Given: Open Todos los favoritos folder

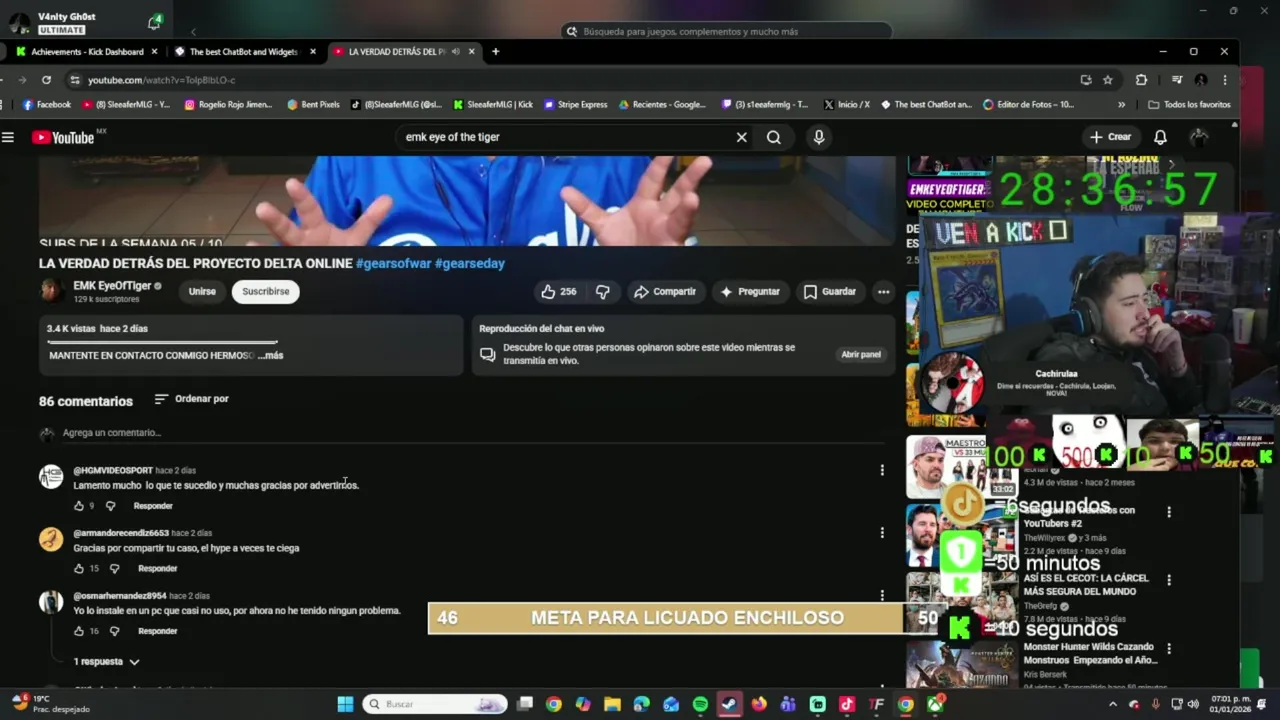Looking at the screenshot, I should tap(1189, 104).
